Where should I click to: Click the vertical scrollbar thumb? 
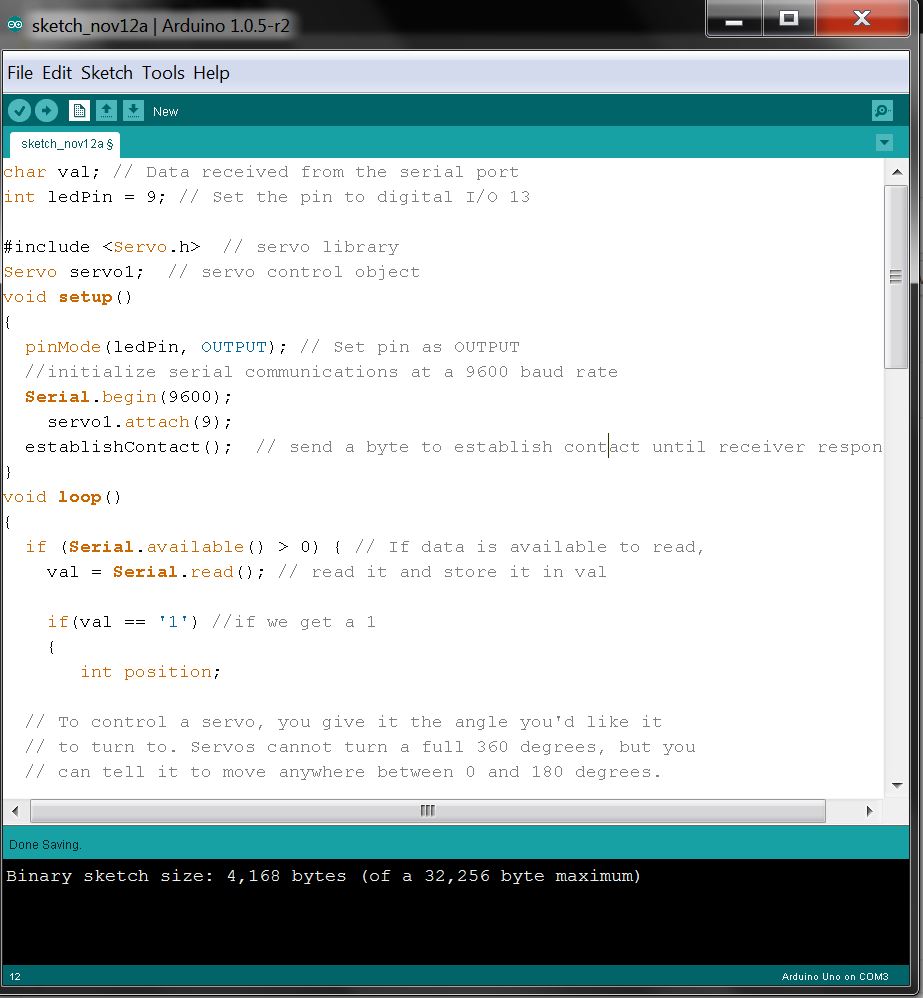[x=896, y=277]
